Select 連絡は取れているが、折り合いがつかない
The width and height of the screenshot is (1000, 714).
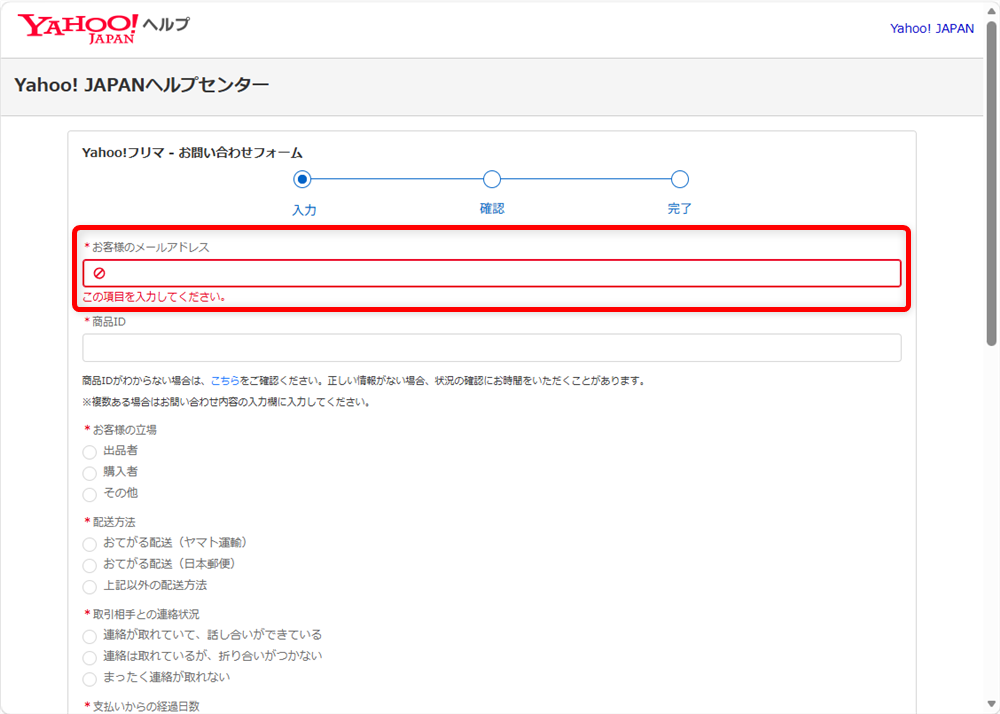pos(89,657)
